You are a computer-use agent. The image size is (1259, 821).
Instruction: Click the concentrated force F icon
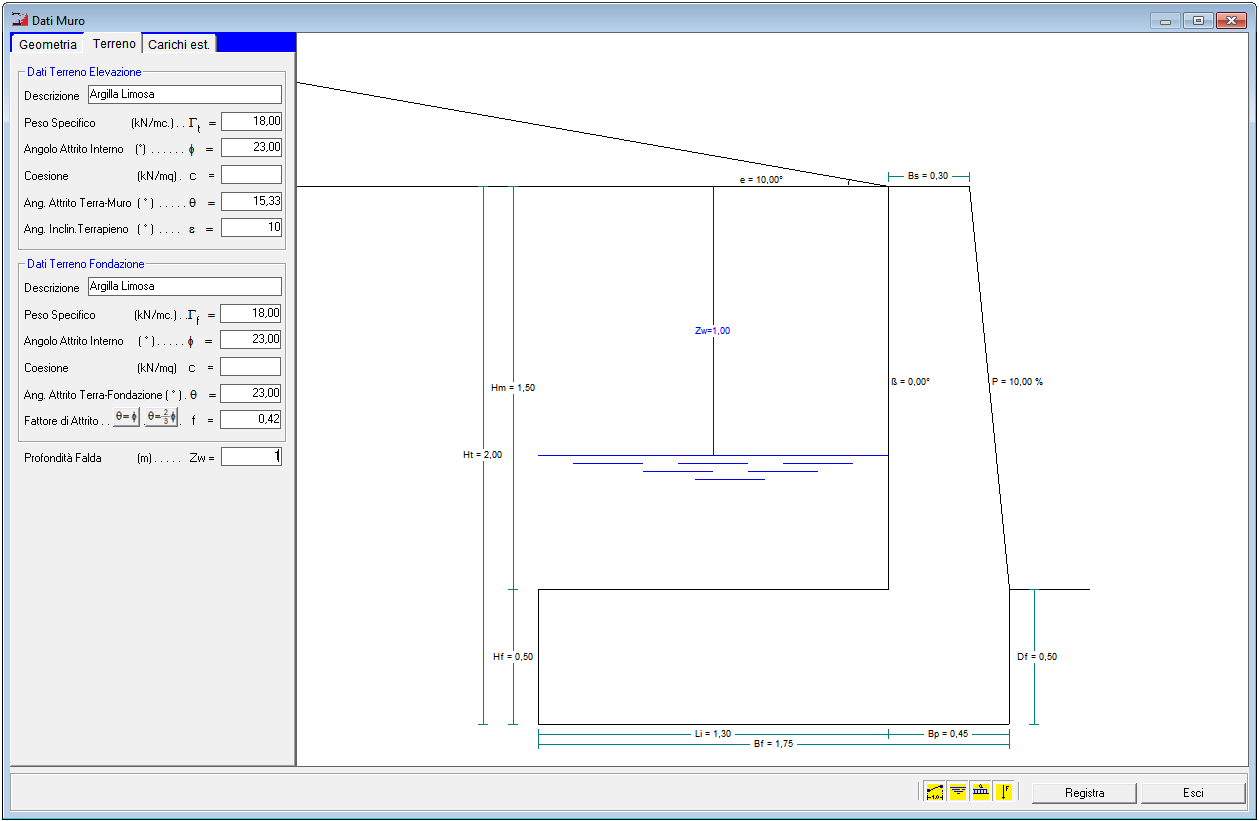point(1004,792)
